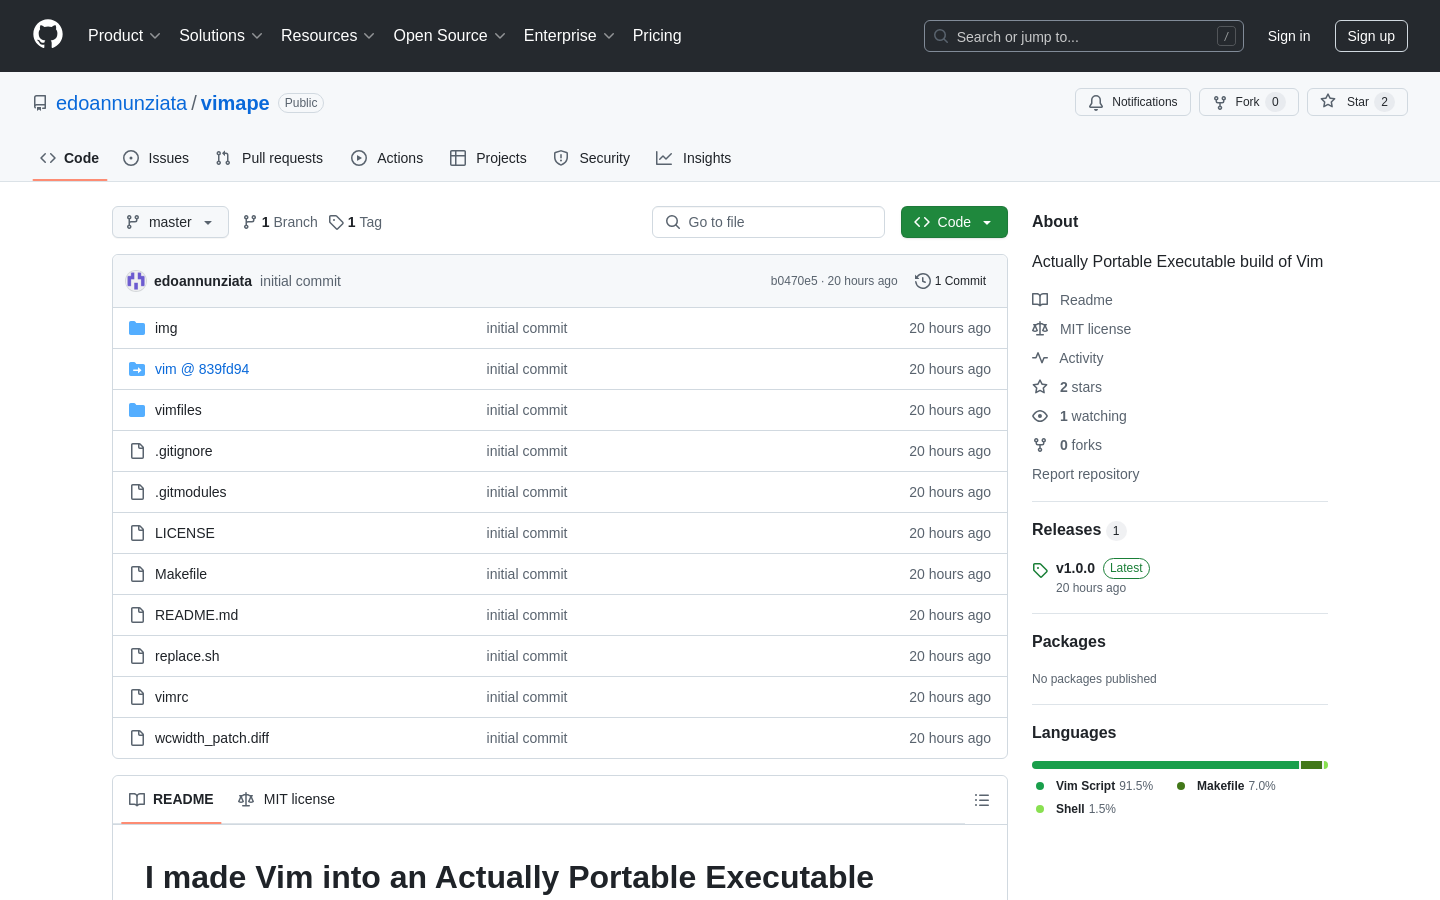Image resolution: width=1440 pixels, height=900 pixels.
Task: Open the .gitmodules file
Action: tap(190, 492)
